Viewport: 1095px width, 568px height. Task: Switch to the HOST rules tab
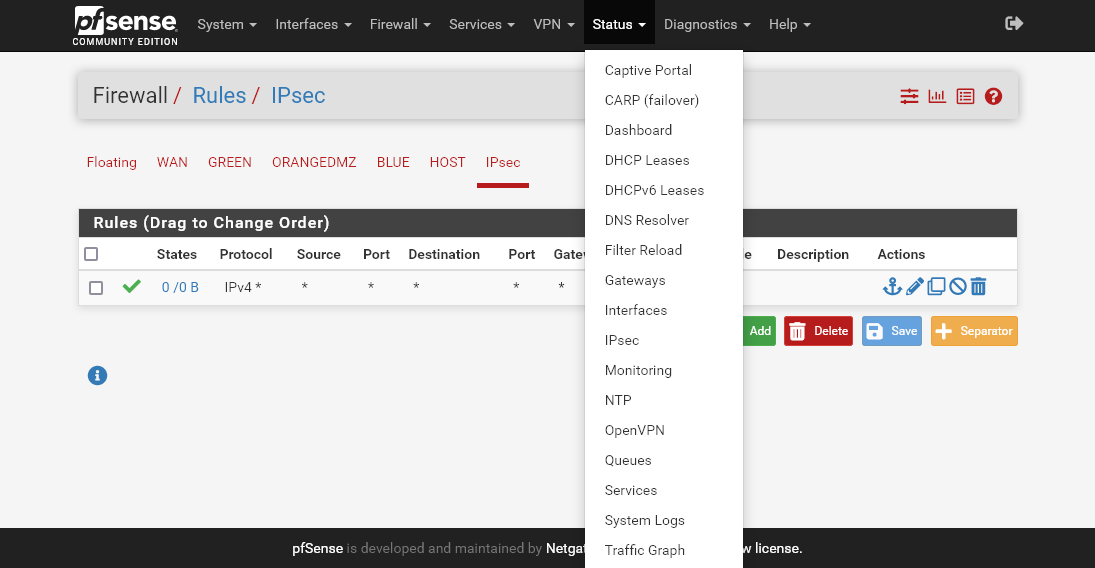(448, 163)
